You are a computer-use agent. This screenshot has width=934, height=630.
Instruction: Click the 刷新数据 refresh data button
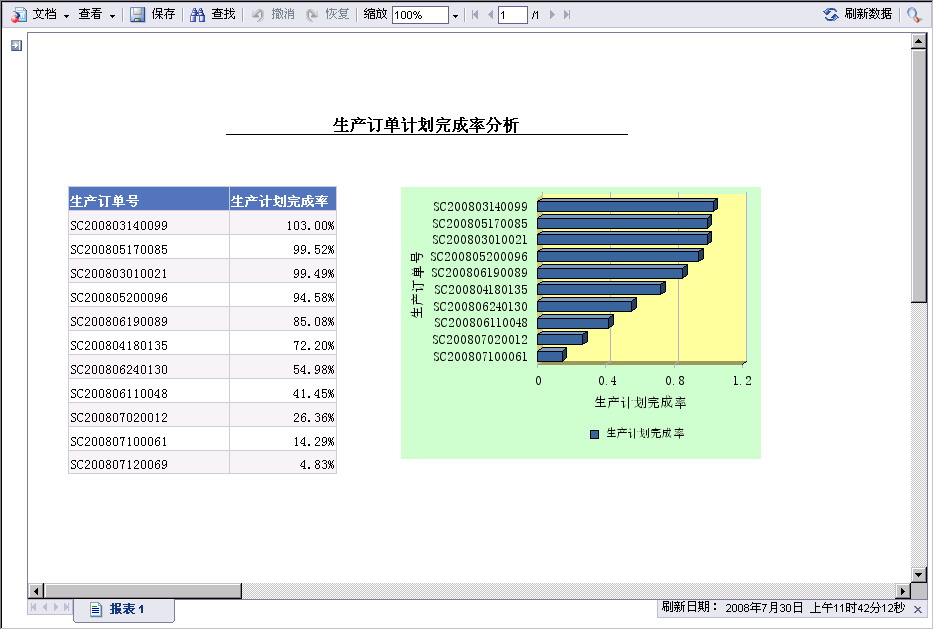pyautogui.click(x=858, y=14)
